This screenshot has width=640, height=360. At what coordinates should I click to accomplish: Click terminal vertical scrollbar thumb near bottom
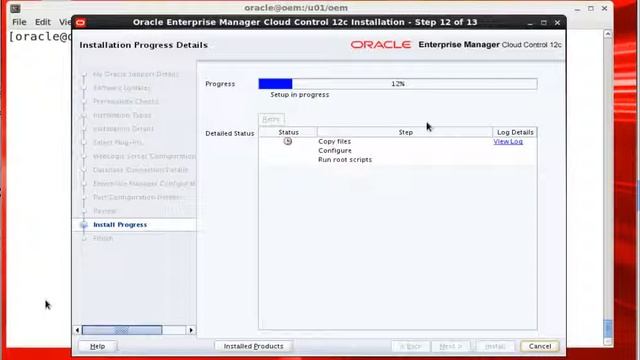[x=608, y=328]
